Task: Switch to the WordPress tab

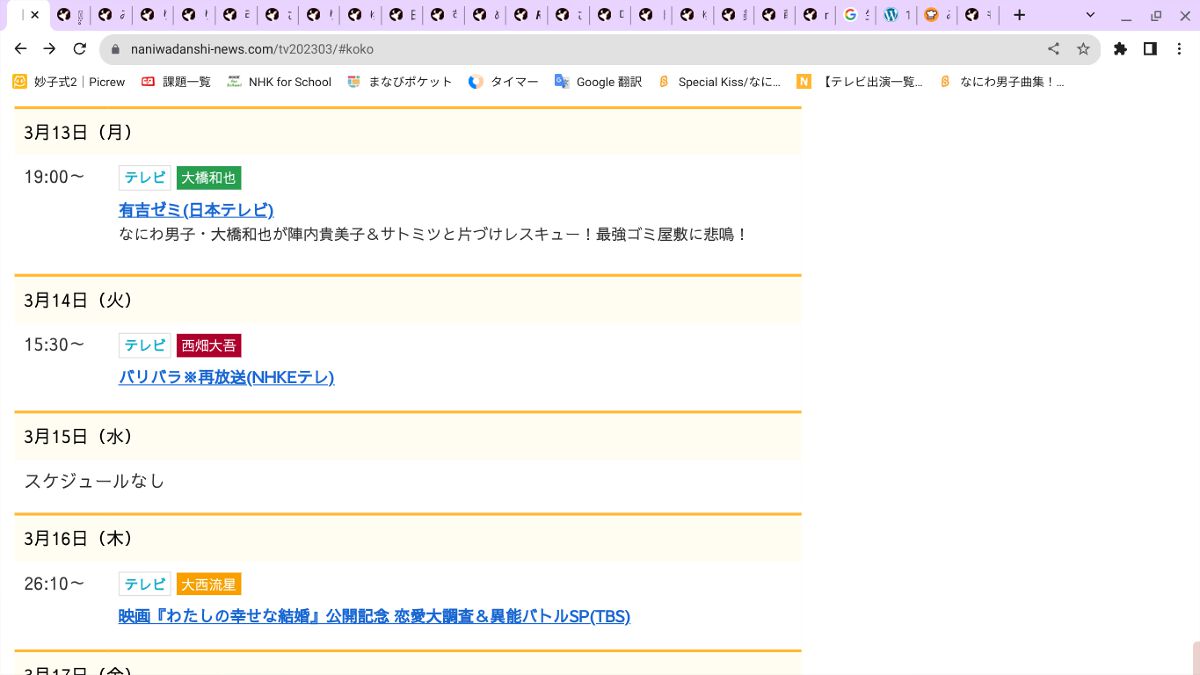Action: pyautogui.click(x=895, y=15)
